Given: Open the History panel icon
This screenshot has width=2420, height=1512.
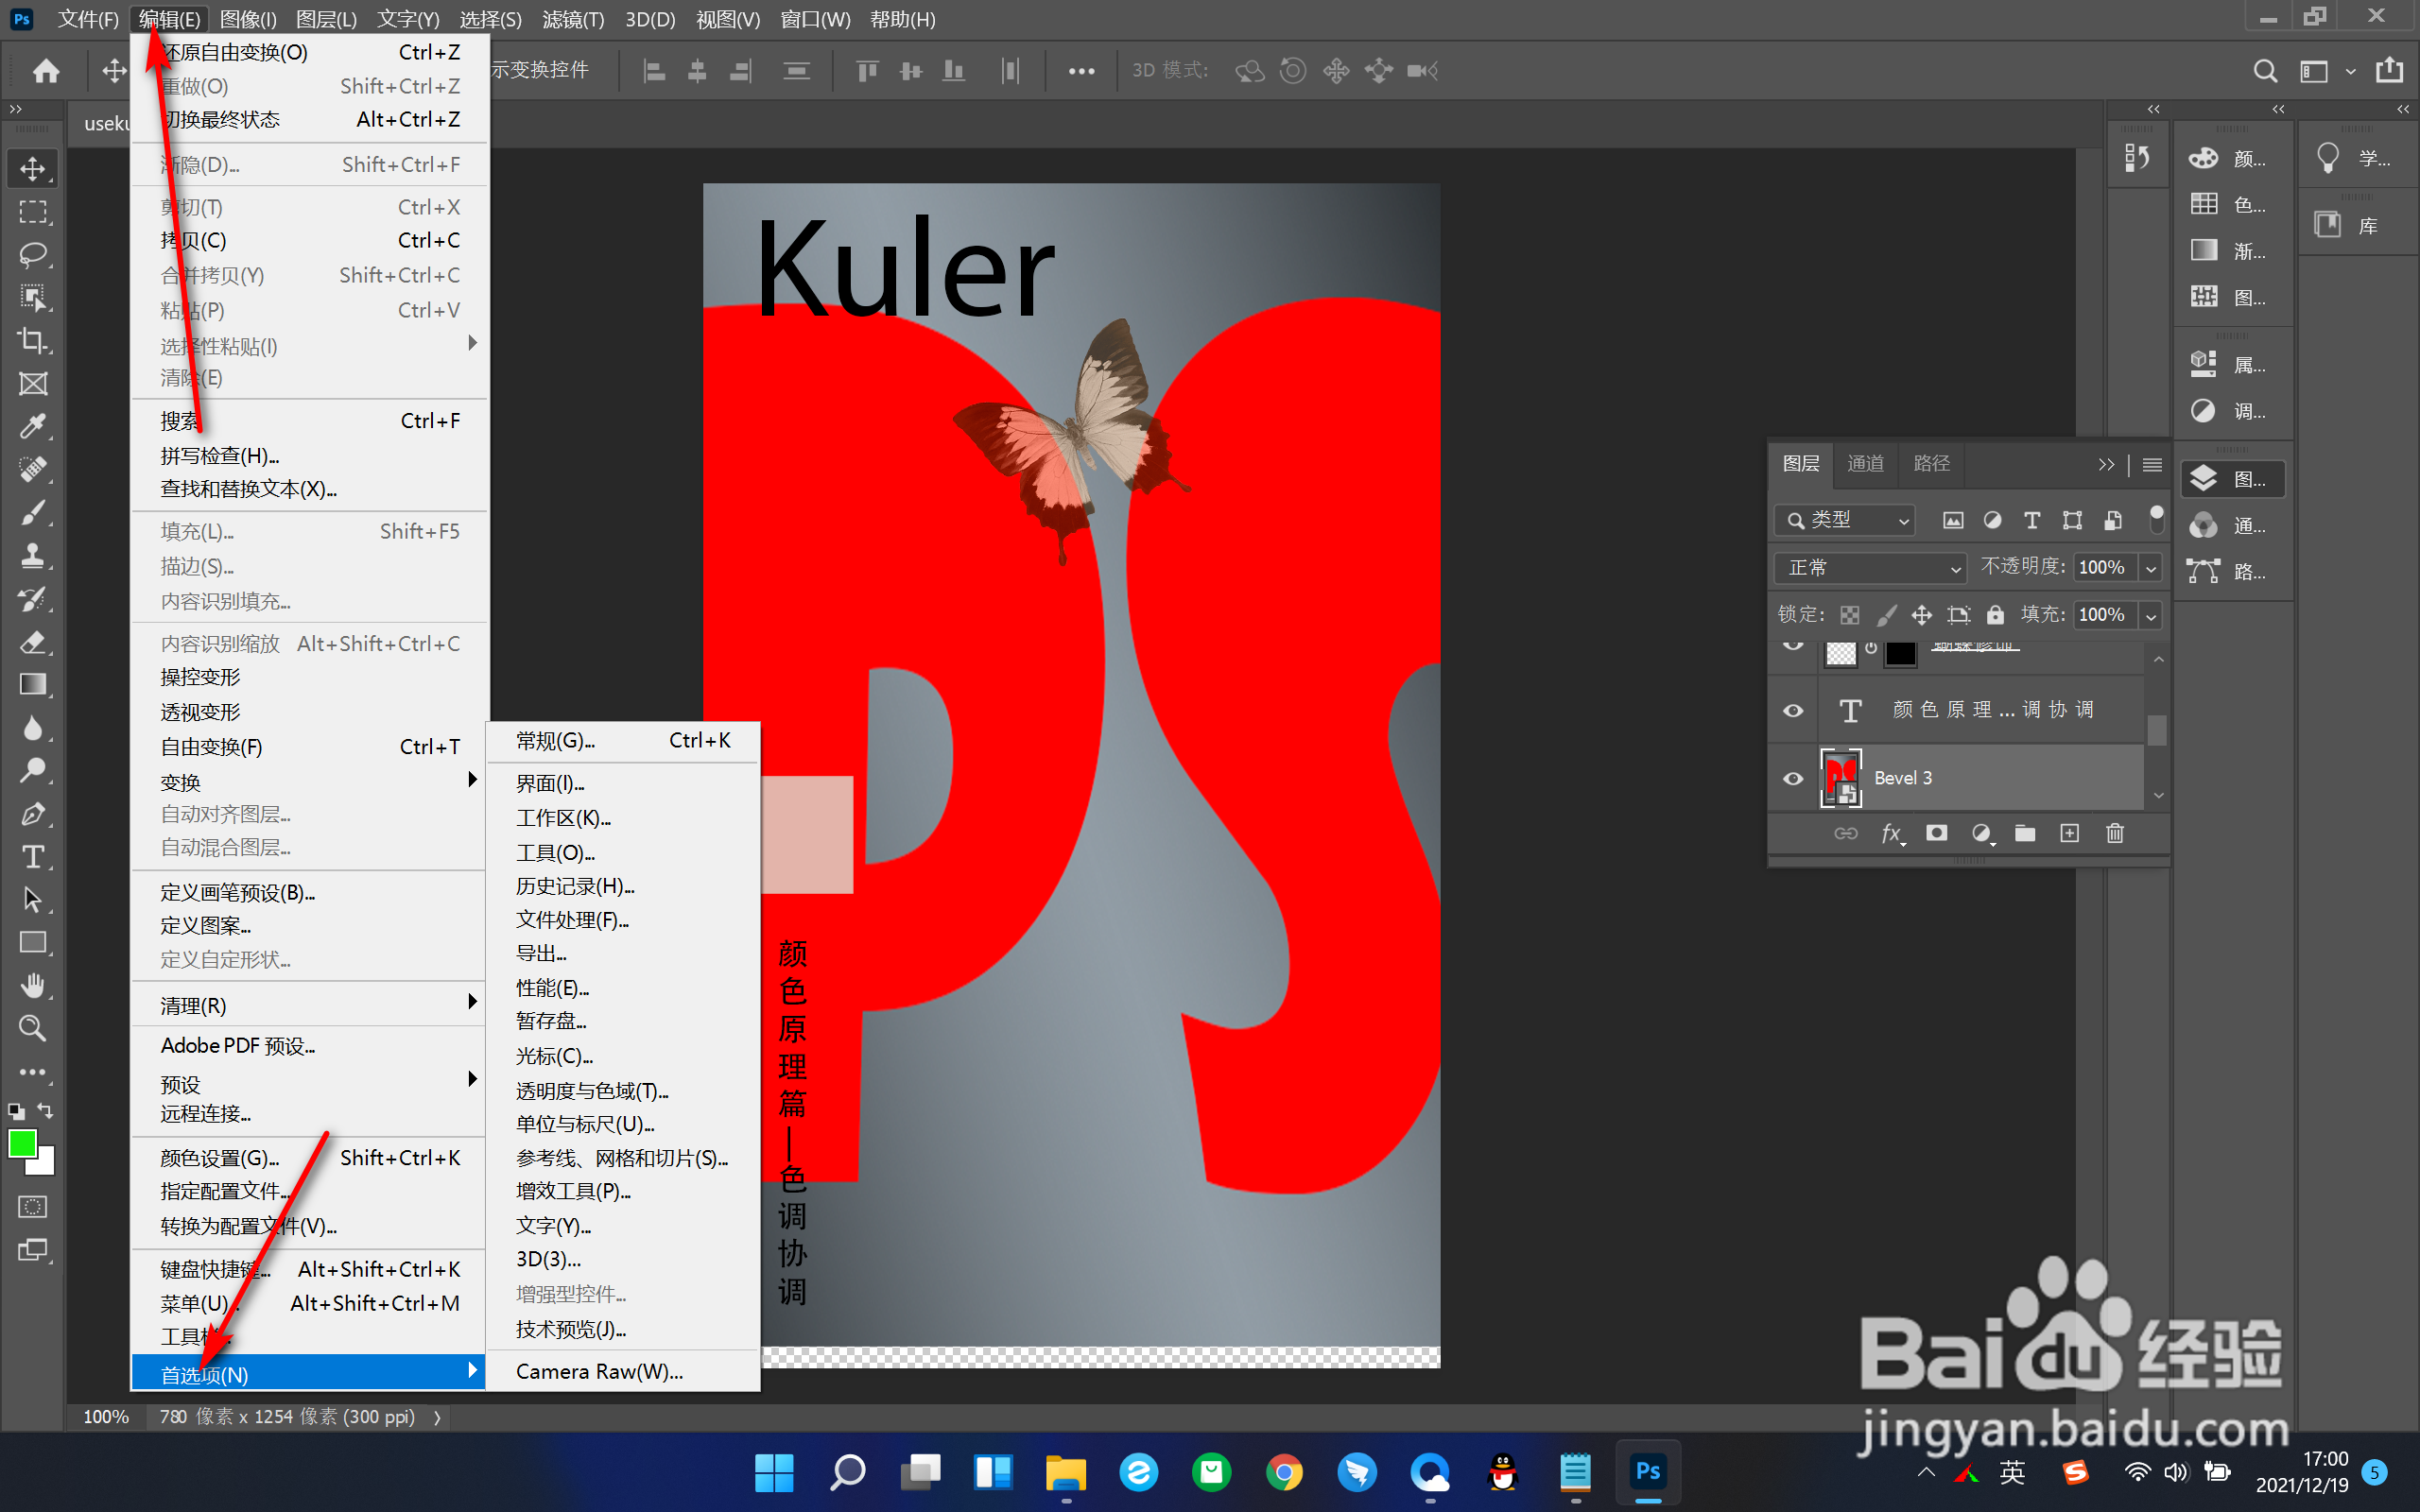Looking at the screenshot, I should (x=2137, y=159).
